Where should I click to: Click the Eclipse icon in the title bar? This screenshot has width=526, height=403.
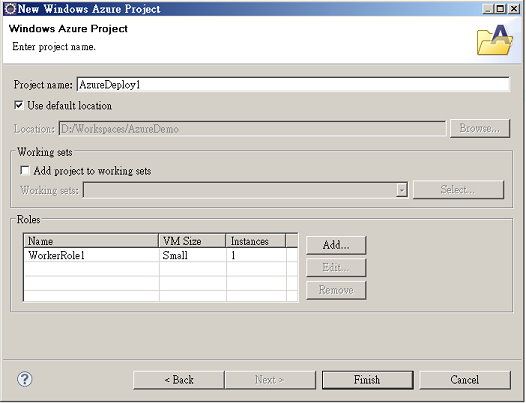[x=10, y=9]
